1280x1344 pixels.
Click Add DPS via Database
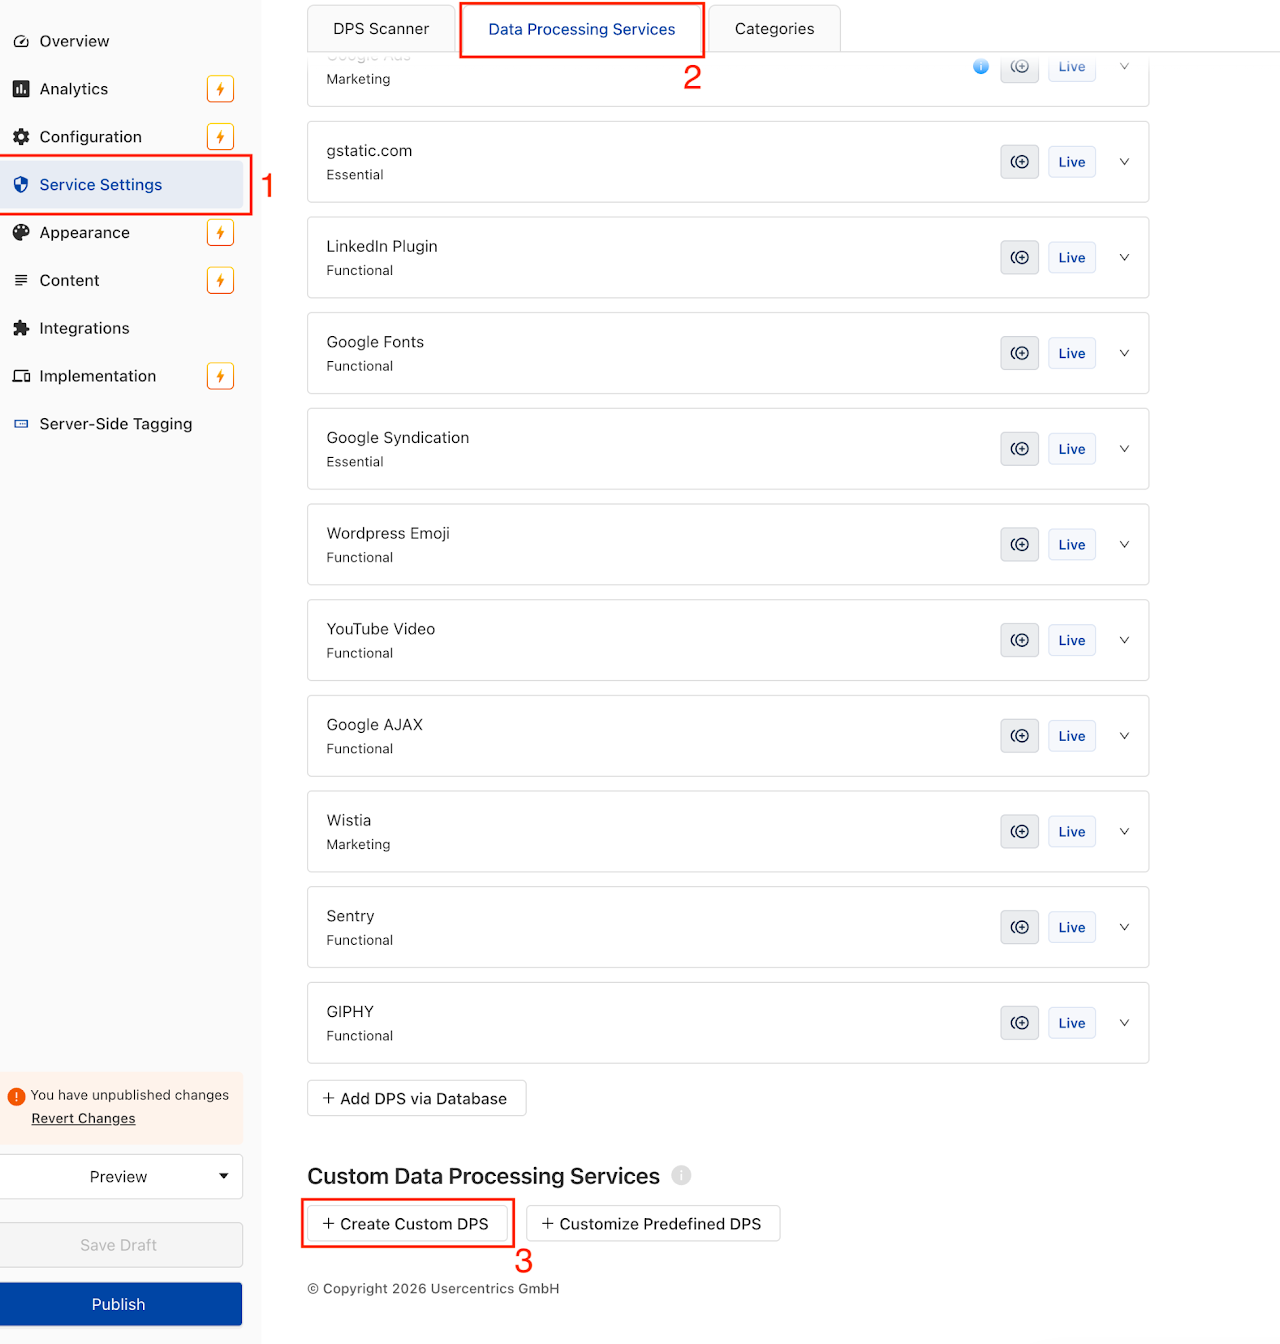[x=416, y=1098]
